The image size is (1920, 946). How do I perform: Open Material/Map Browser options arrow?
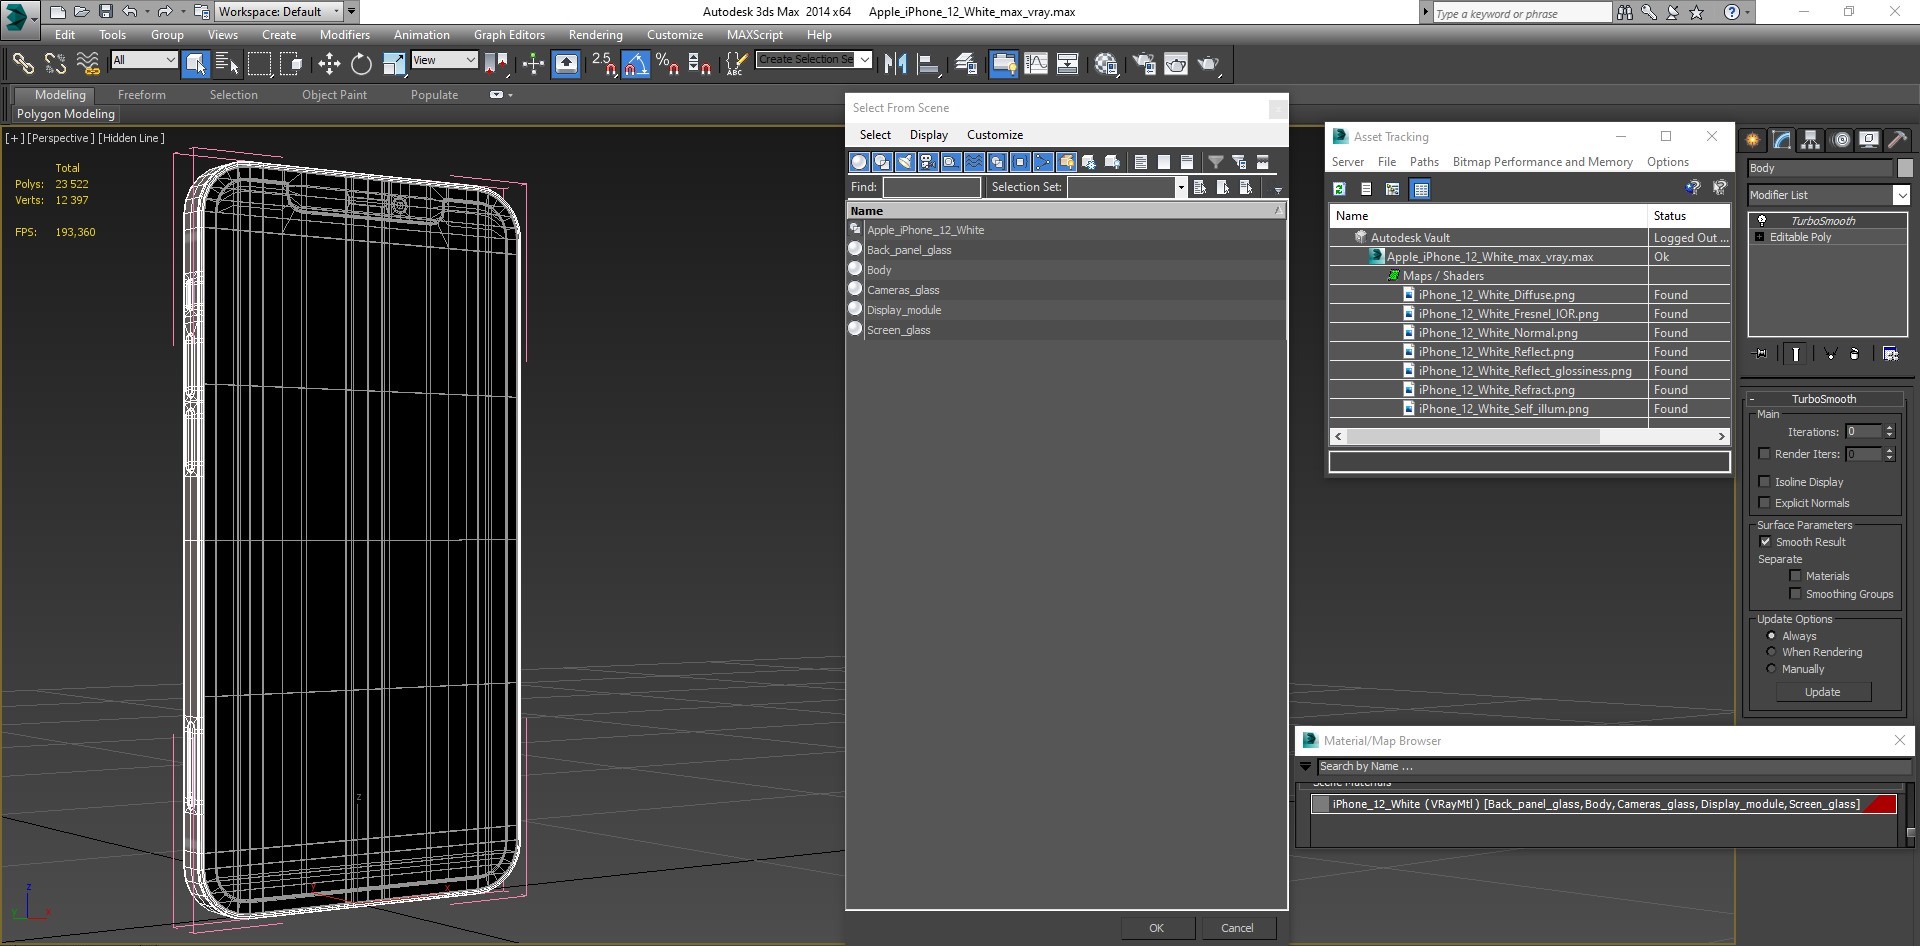1305,767
